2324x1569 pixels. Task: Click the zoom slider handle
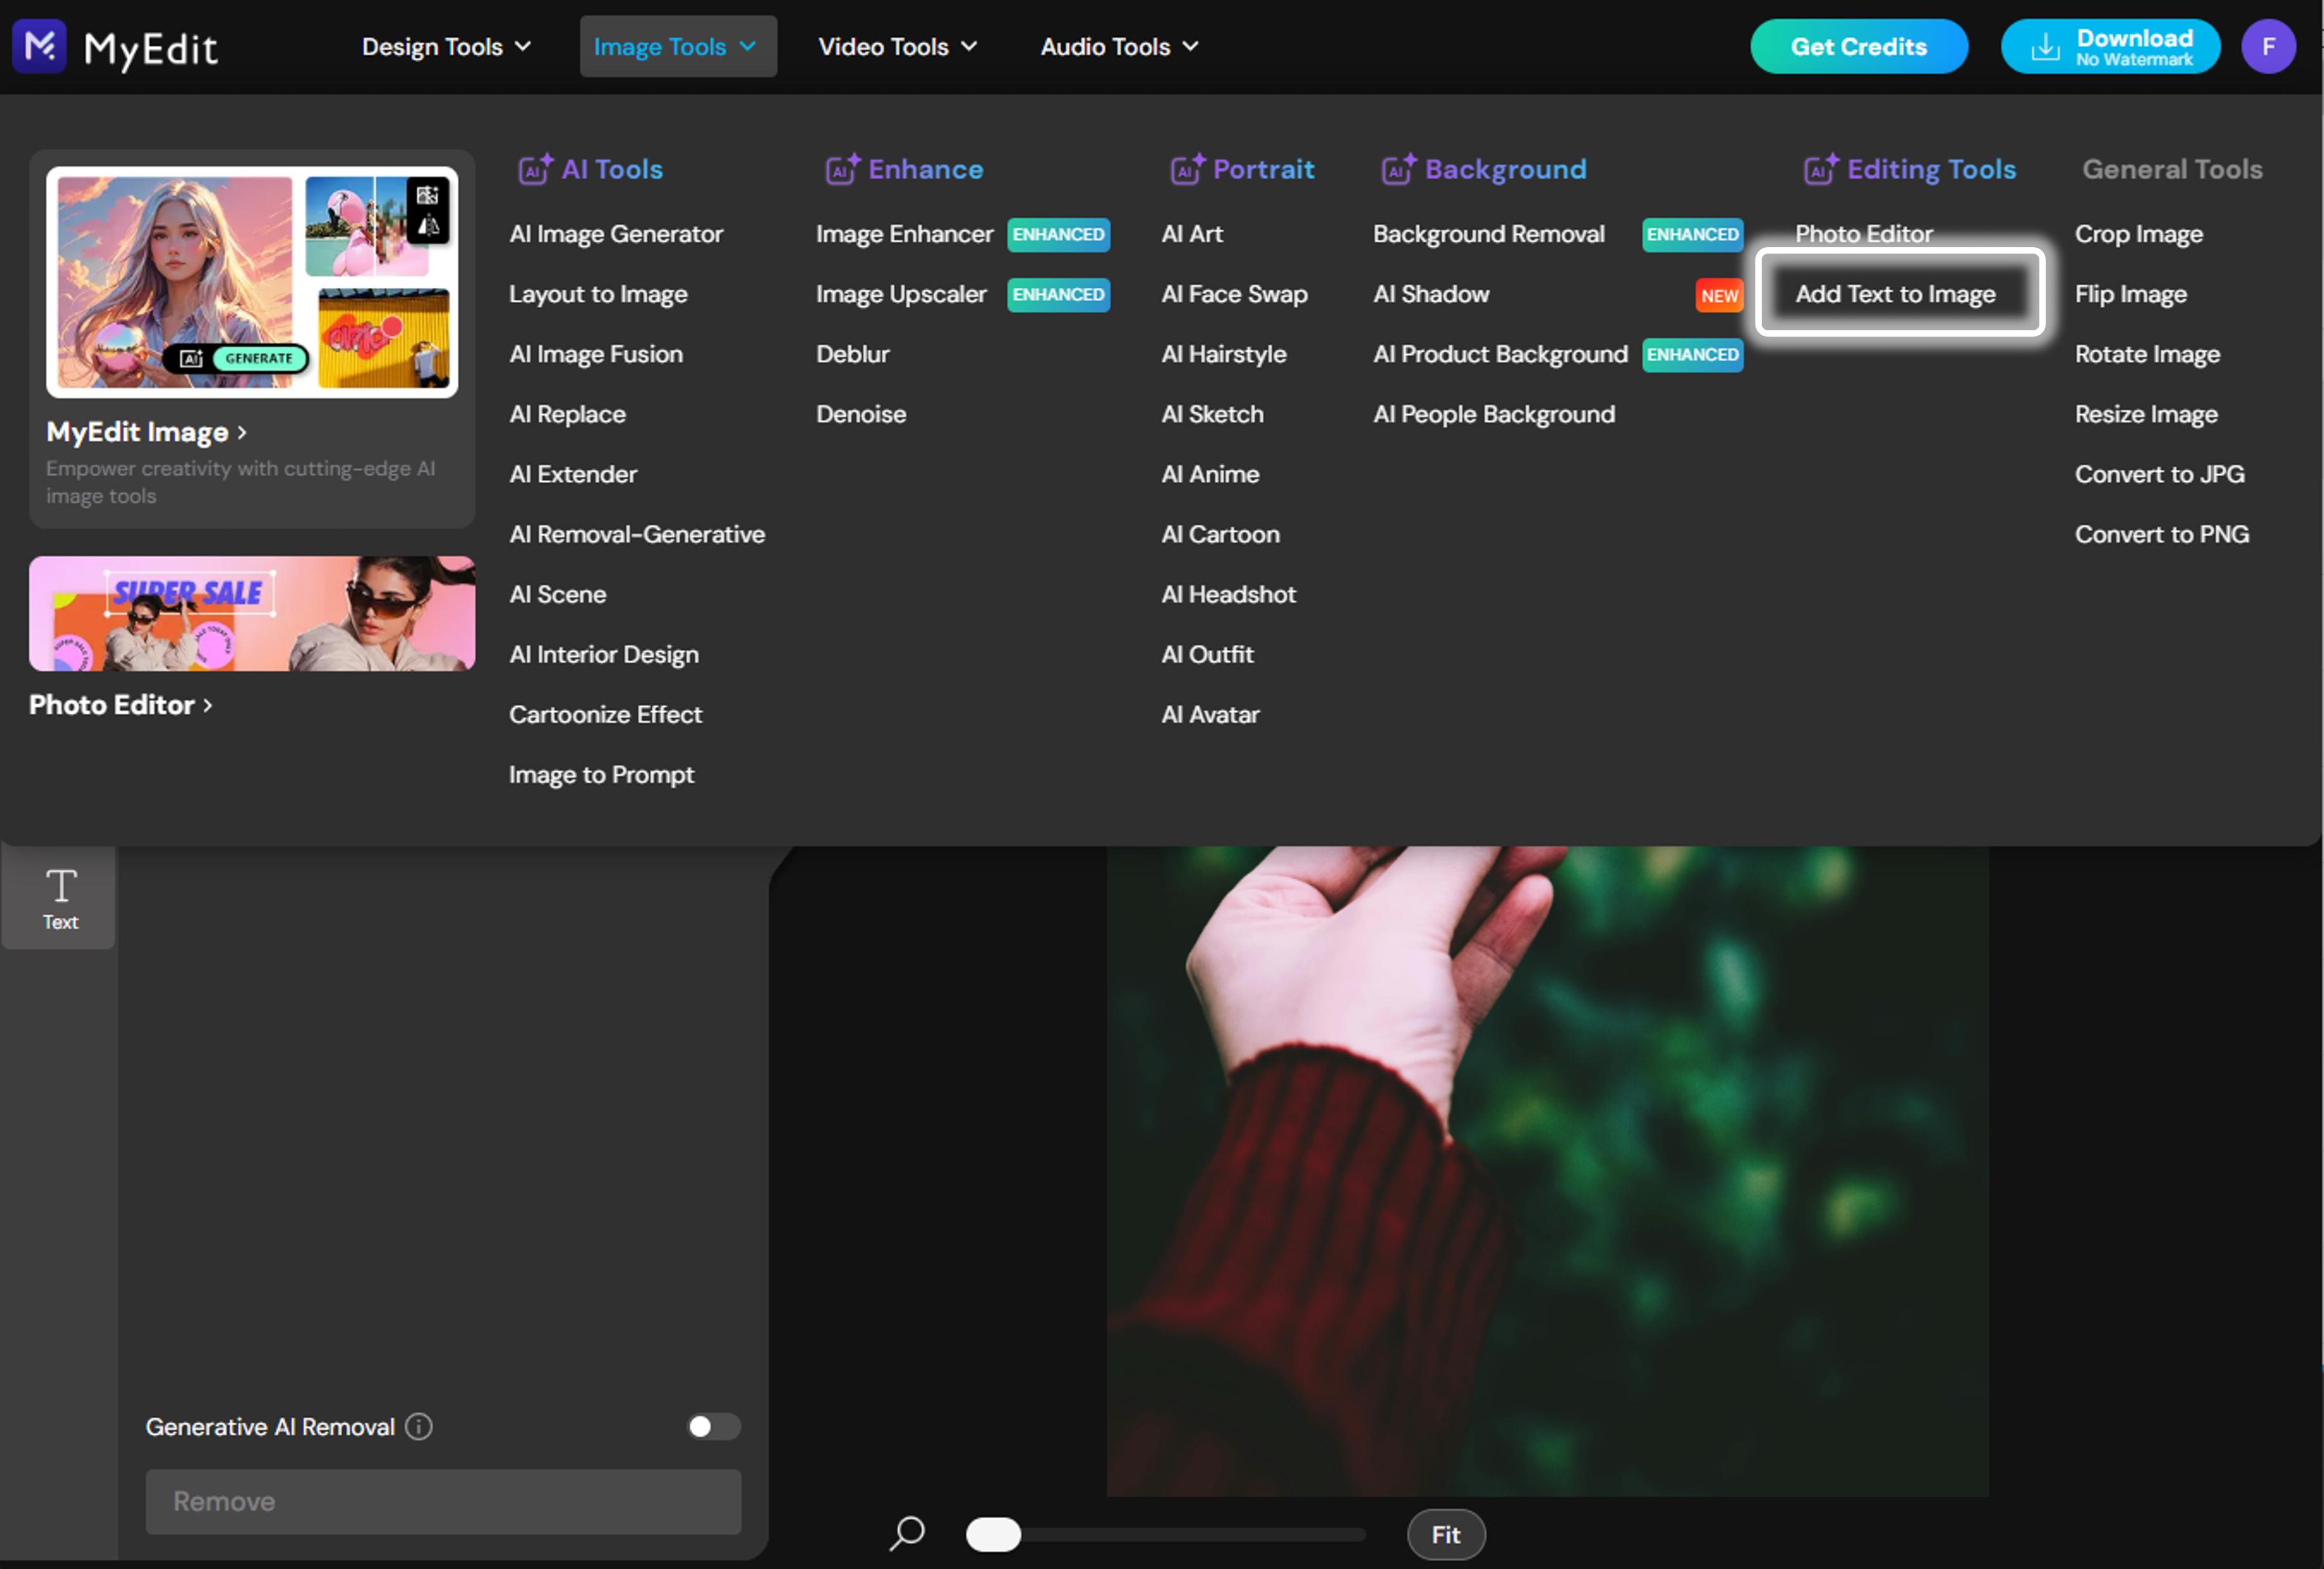click(x=993, y=1534)
